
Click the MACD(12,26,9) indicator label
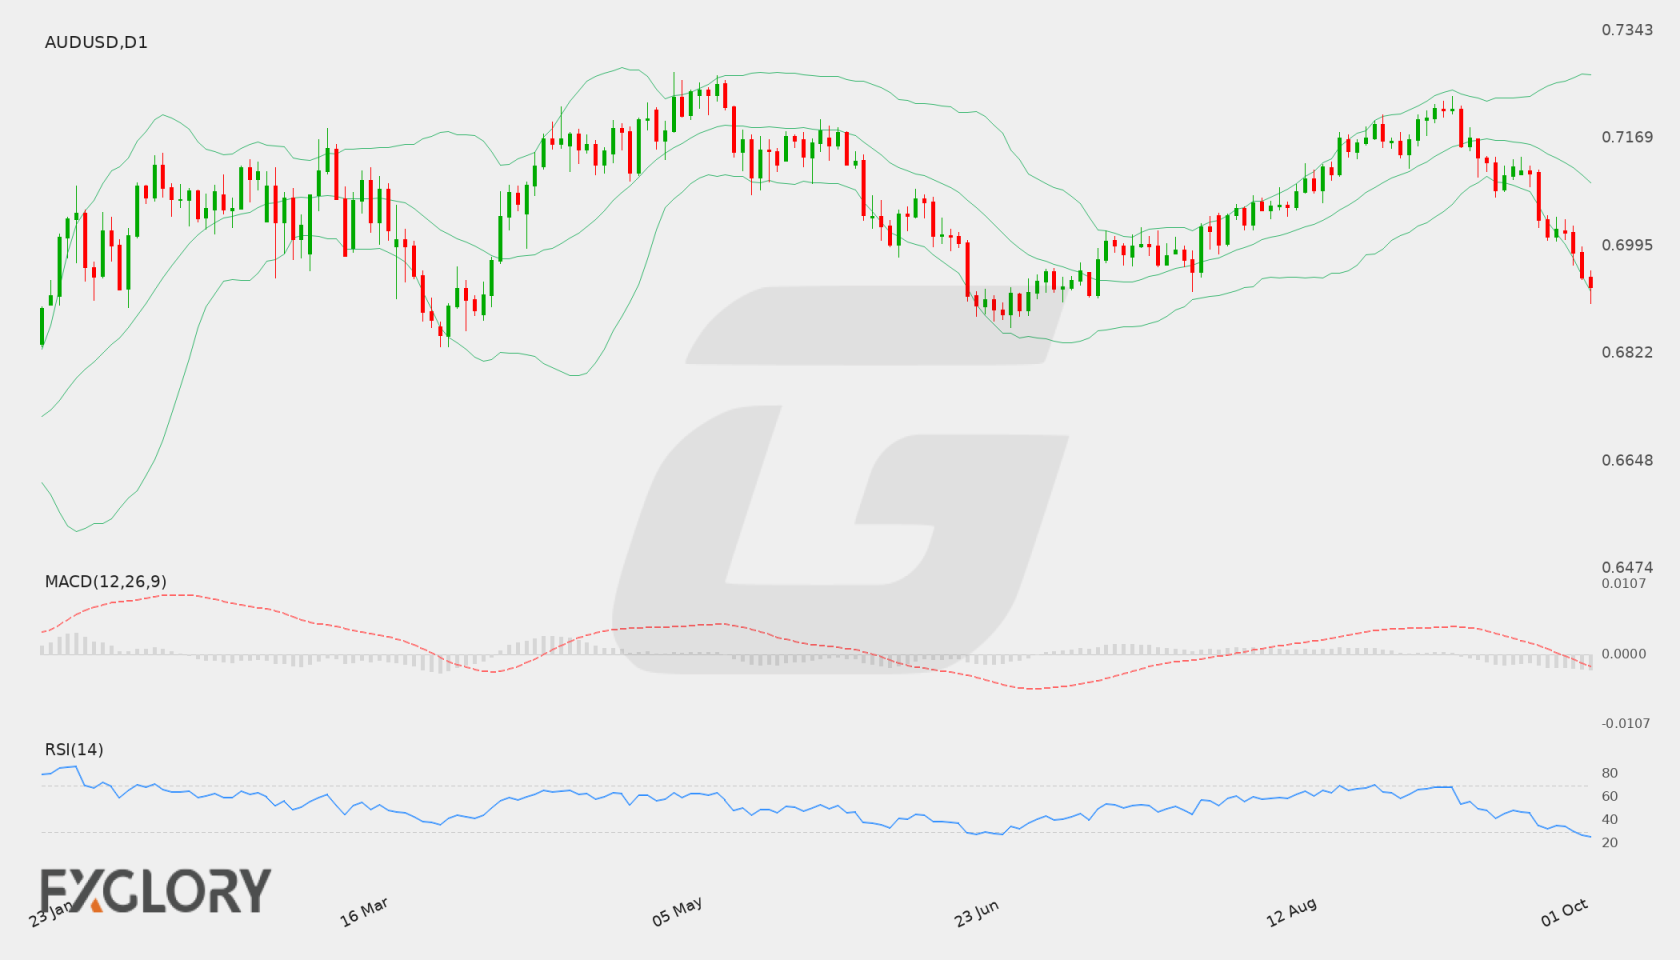point(106,581)
